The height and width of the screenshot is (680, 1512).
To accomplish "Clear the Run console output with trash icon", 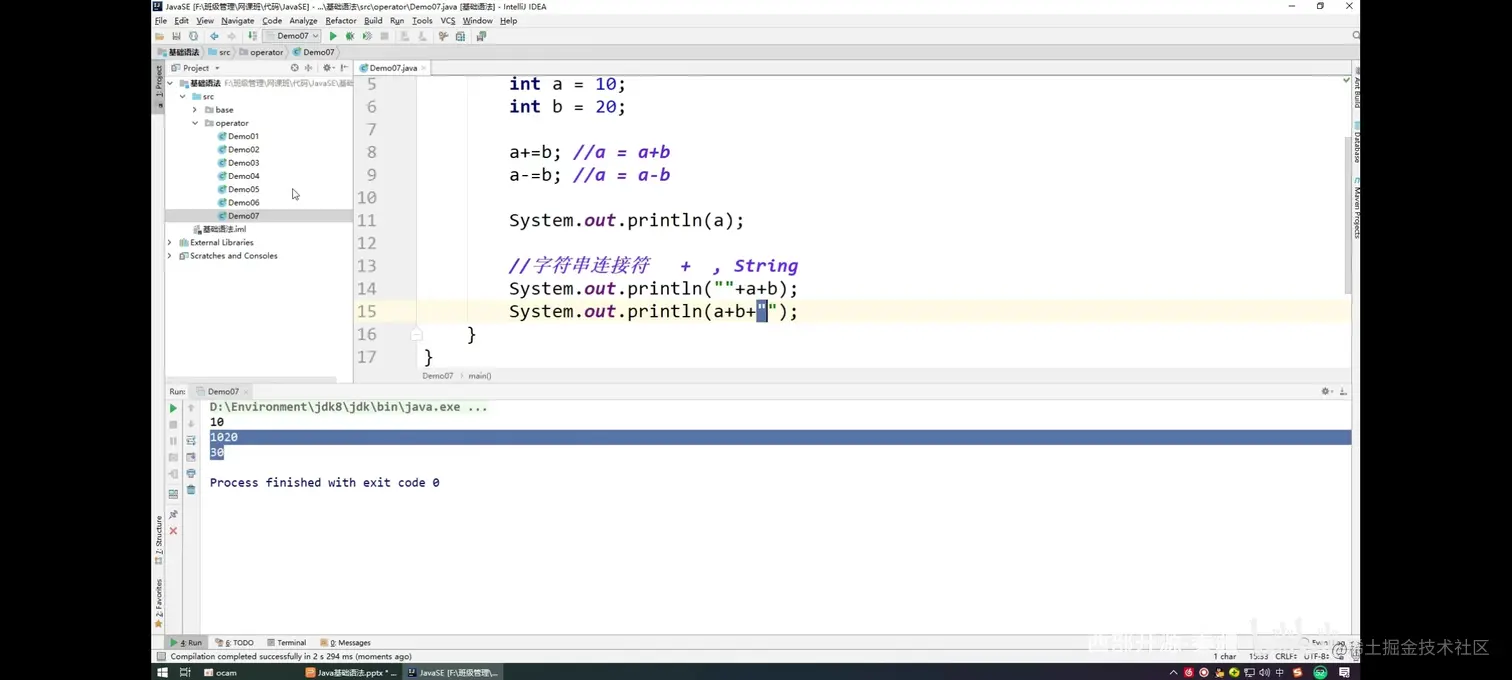I will pos(191,488).
